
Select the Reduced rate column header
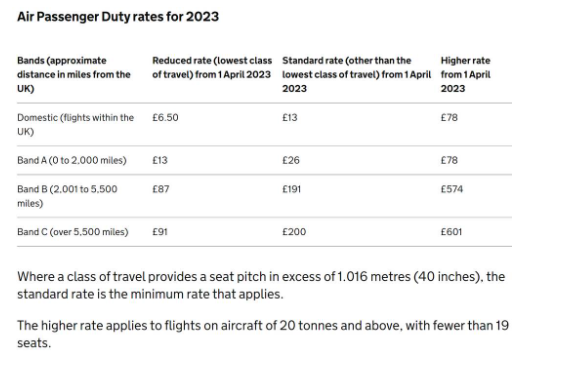(212, 67)
